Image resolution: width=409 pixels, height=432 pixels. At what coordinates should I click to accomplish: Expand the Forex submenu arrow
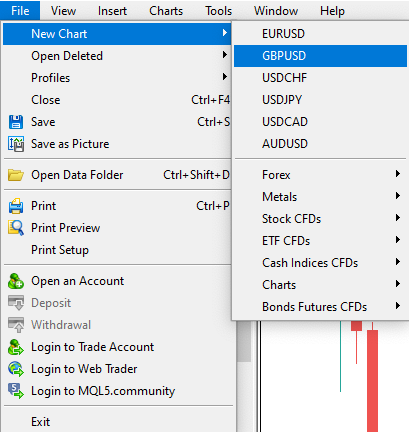397,174
